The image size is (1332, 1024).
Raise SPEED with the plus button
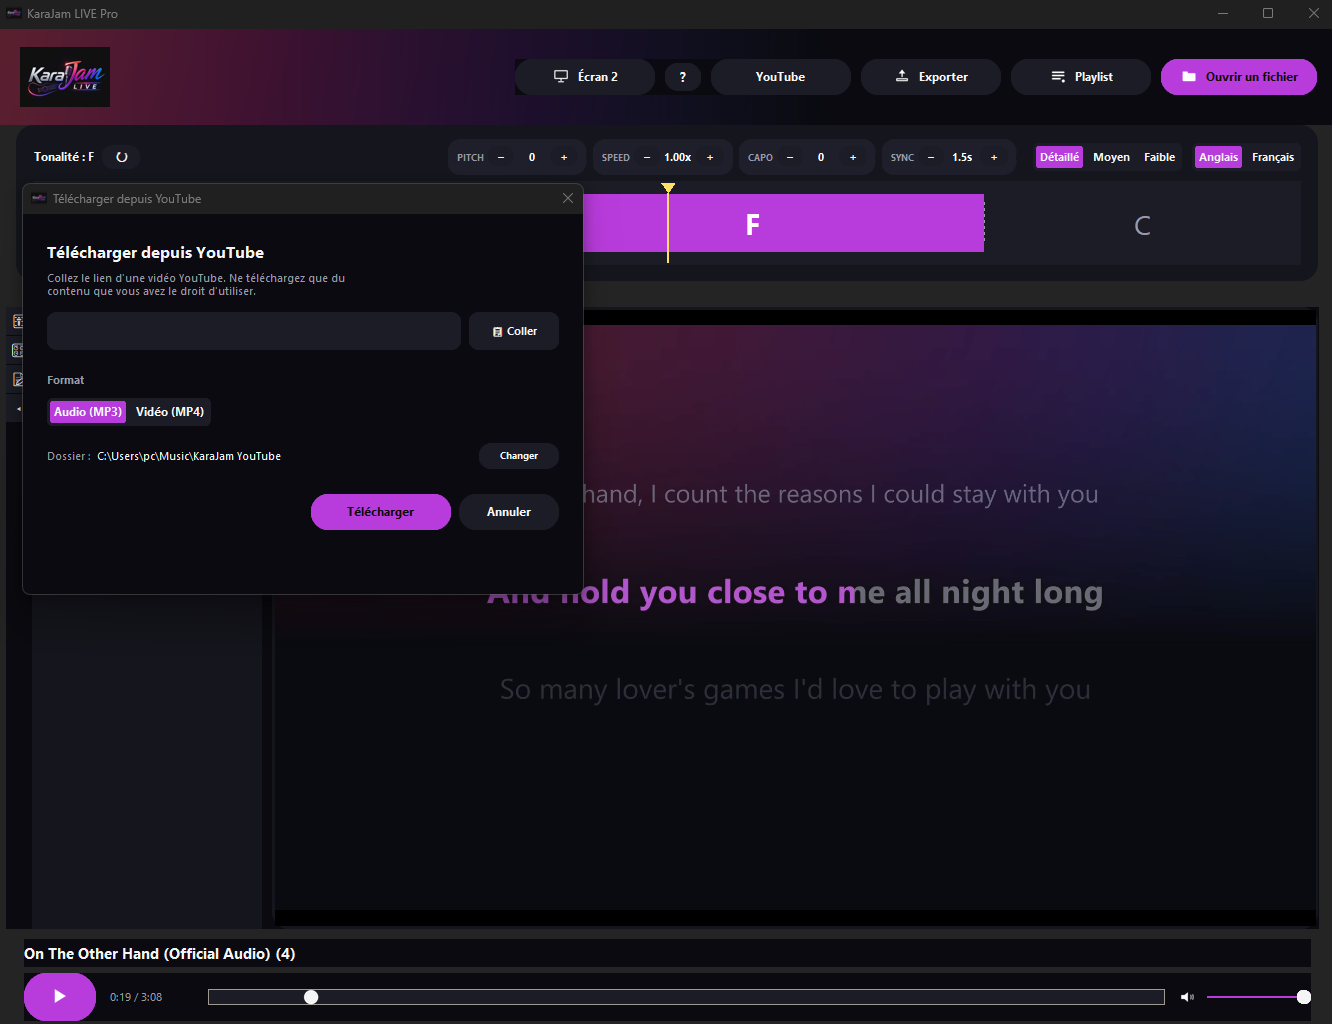pyautogui.click(x=711, y=157)
